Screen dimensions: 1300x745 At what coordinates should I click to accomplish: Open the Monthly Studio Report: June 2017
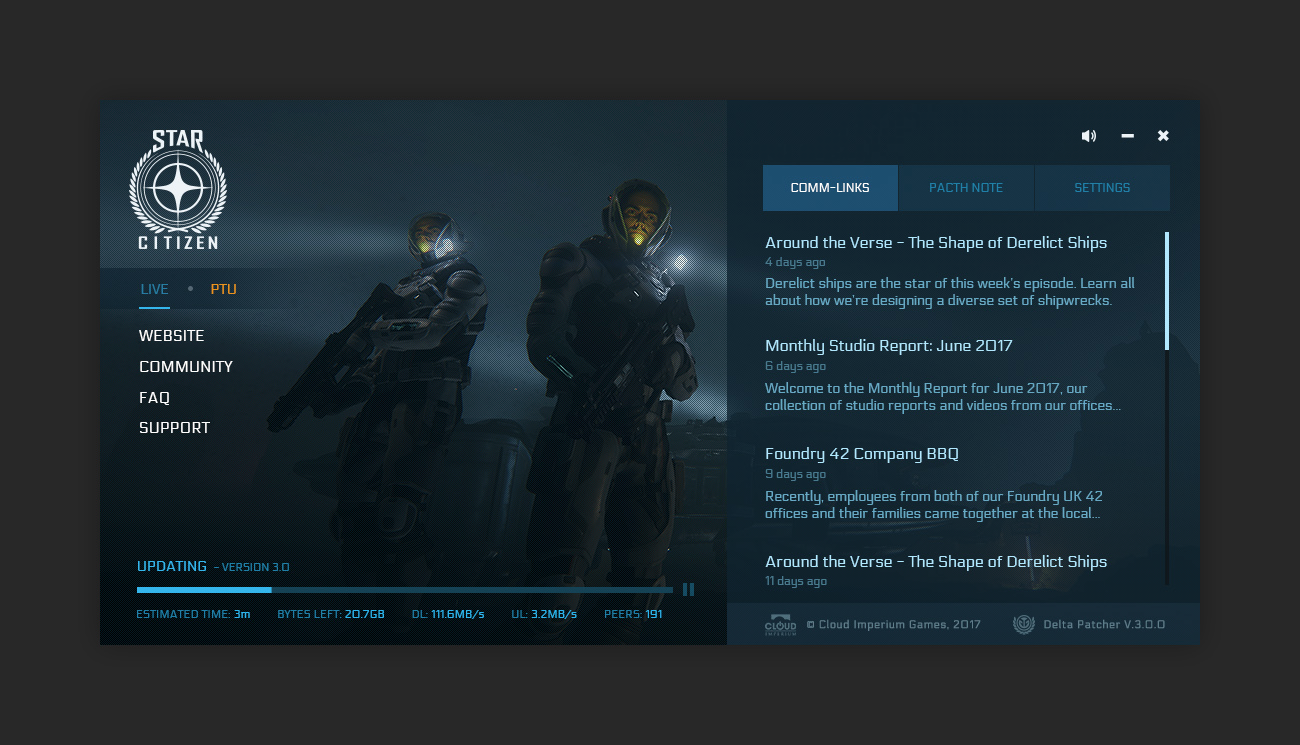889,345
